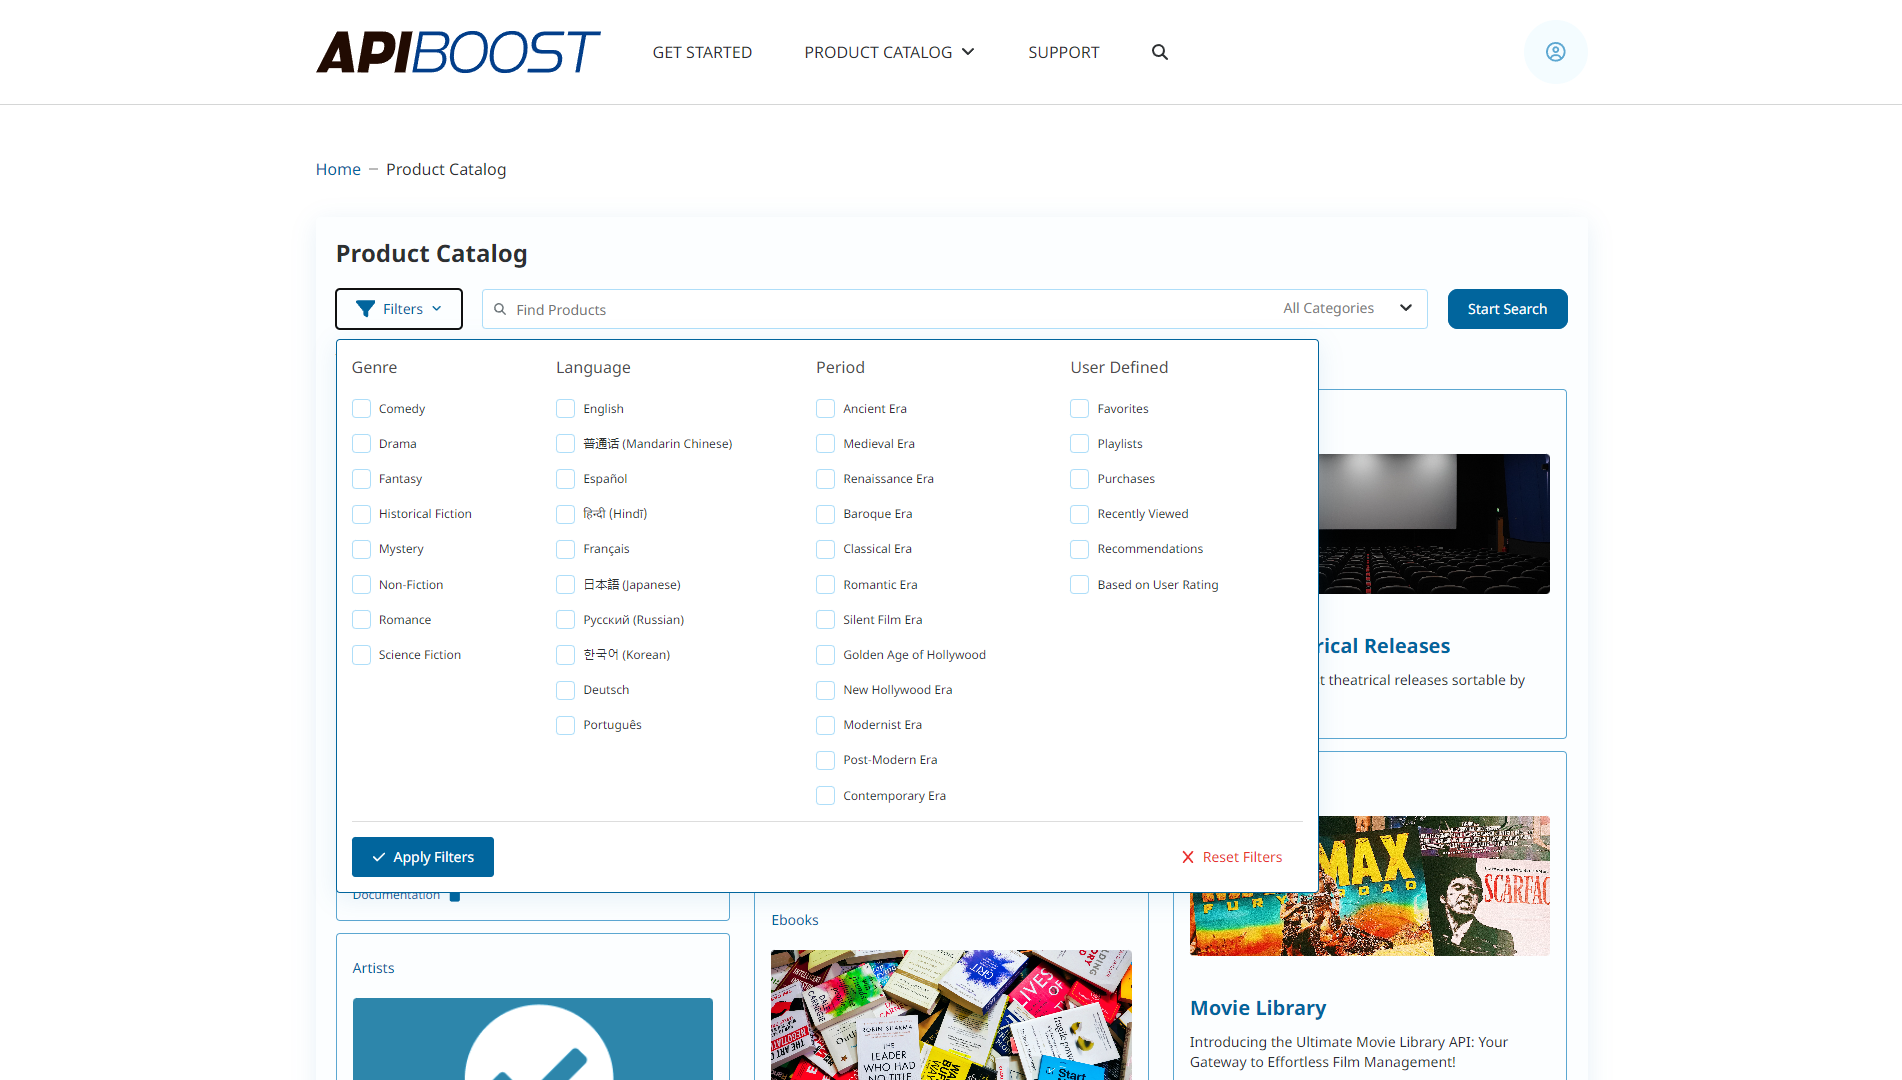The width and height of the screenshot is (1902, 1080).
Task: Open the Artists card thumbnail
Action: coord(533,1039)
